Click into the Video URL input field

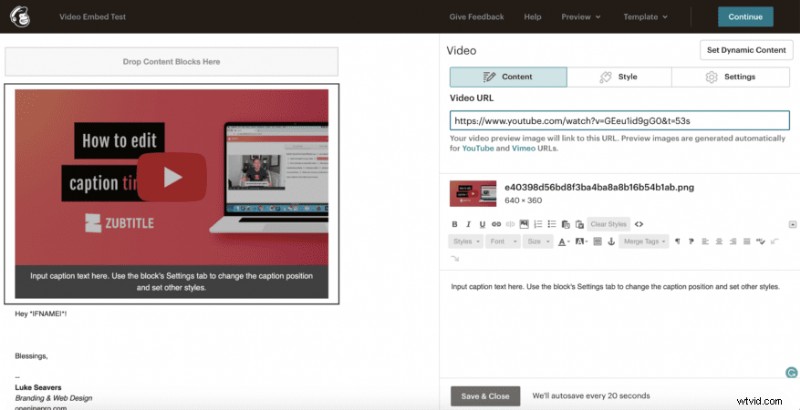pos(619,121)
